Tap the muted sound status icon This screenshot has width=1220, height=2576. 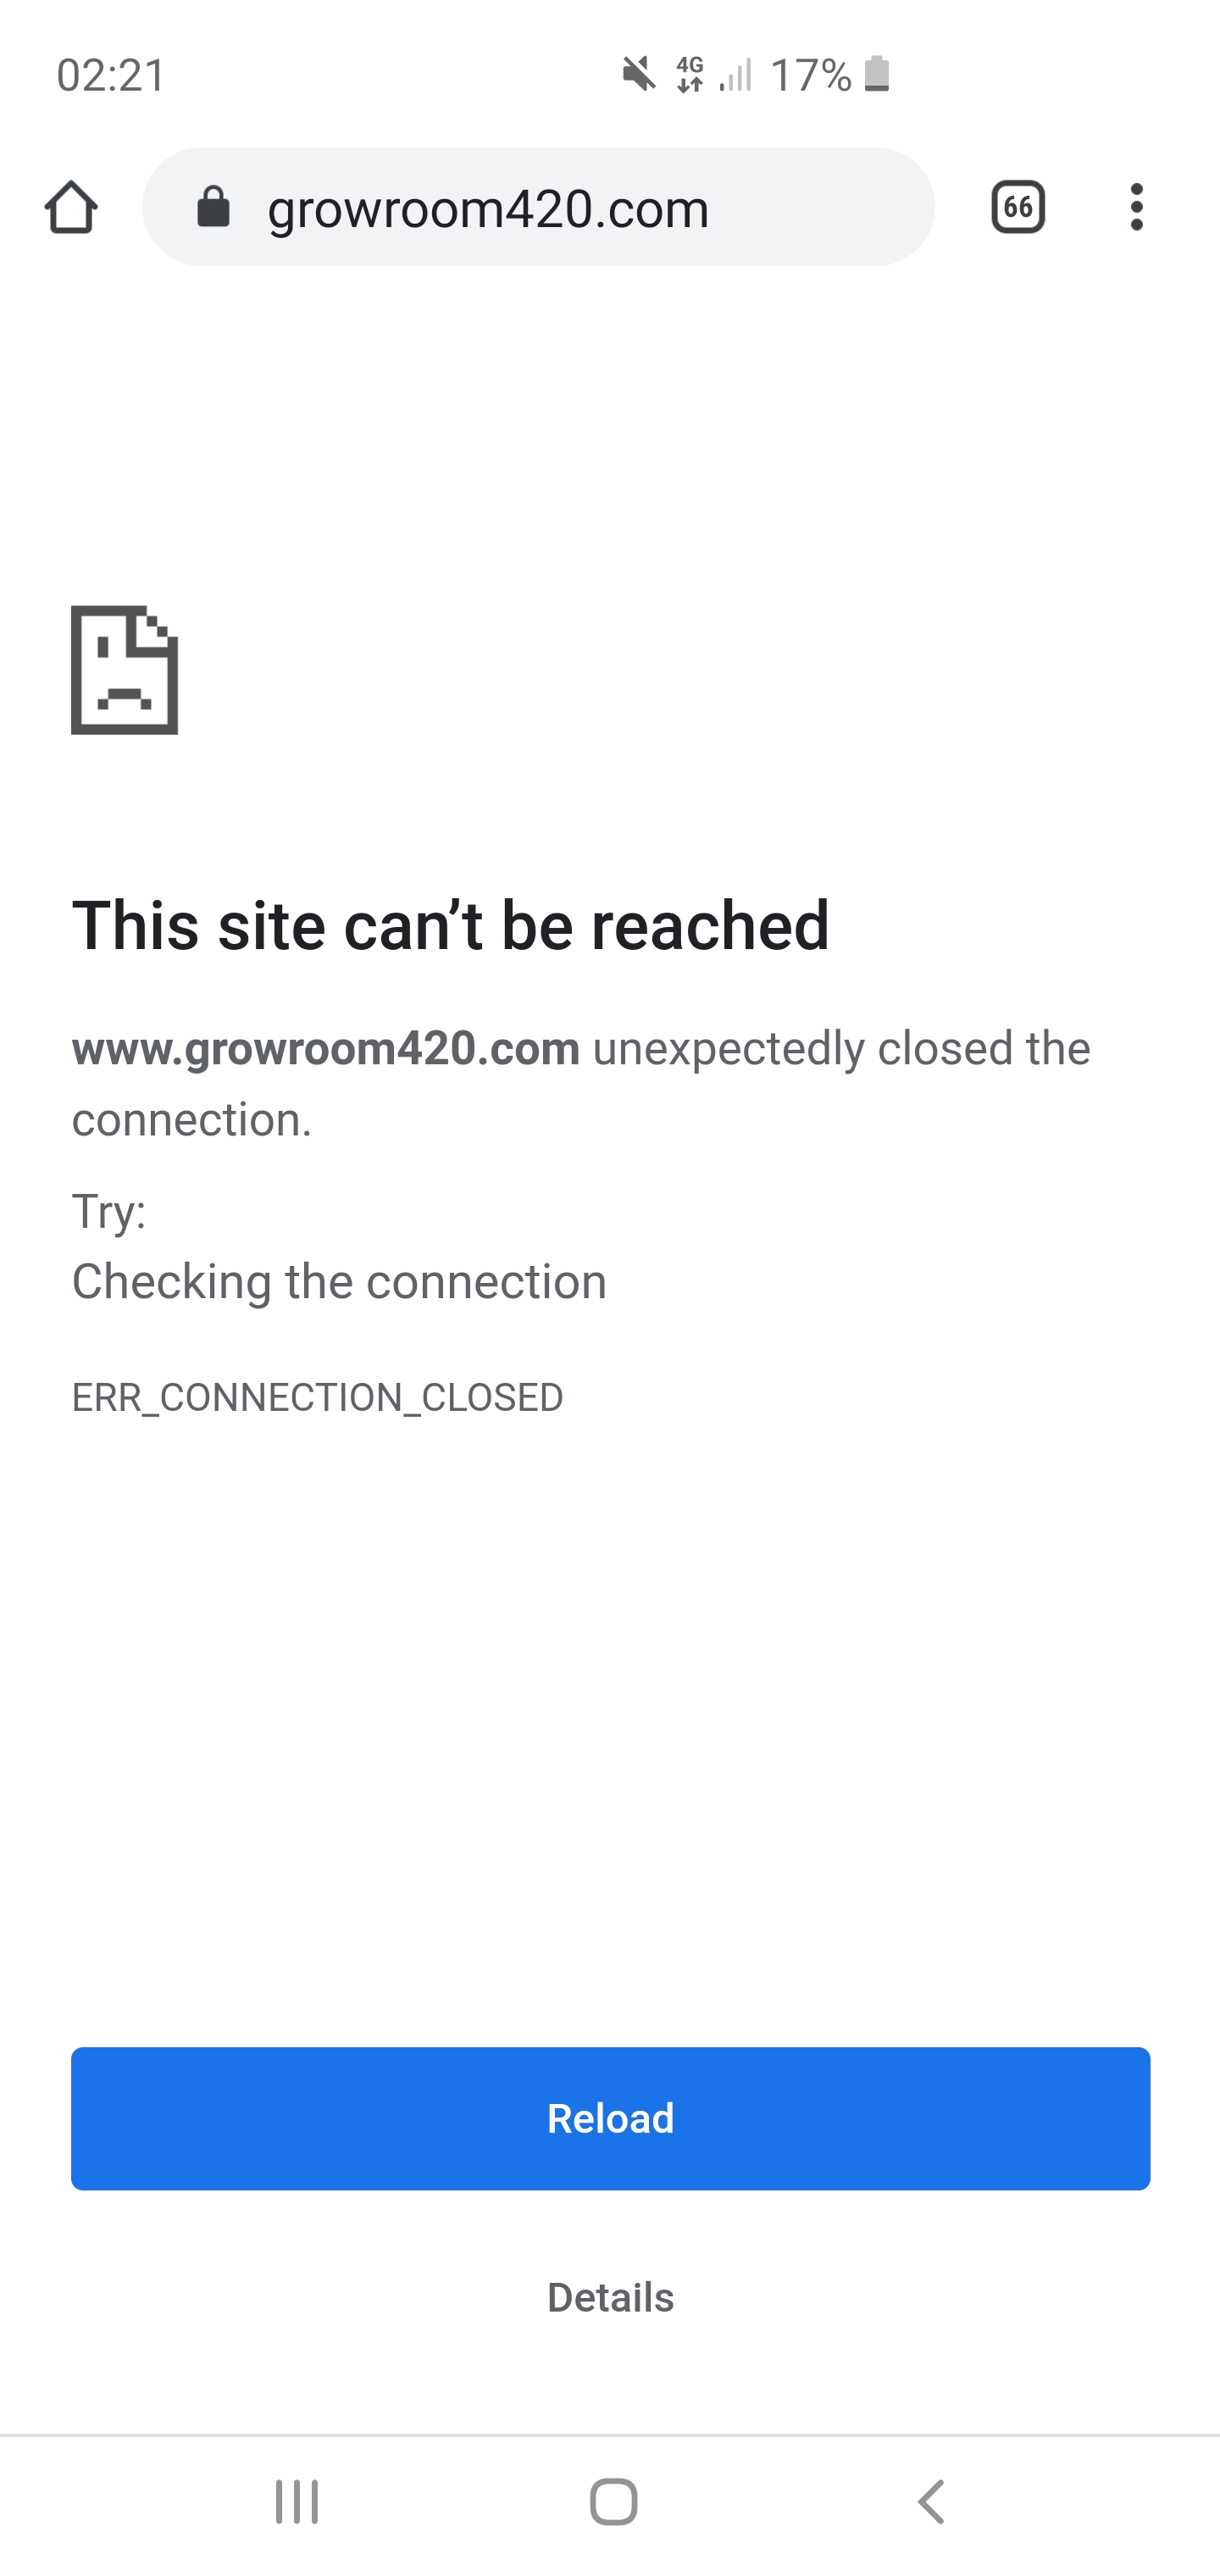(x=639, y=74)
